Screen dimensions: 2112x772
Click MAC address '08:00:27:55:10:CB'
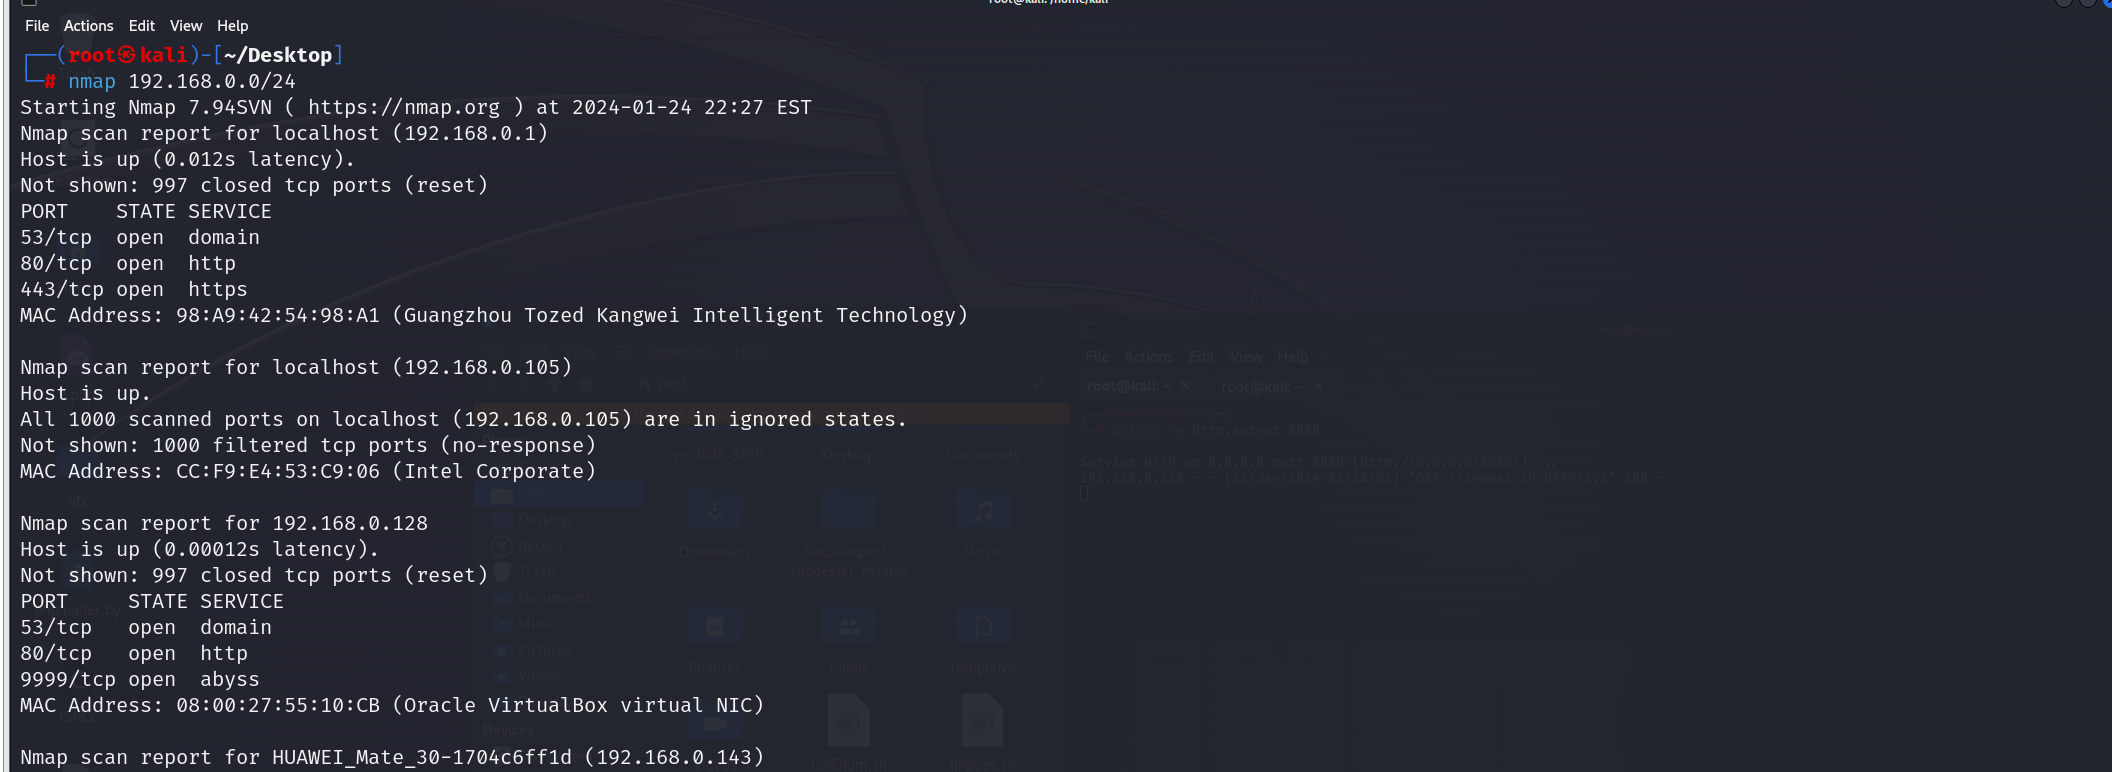click(278, 705)
